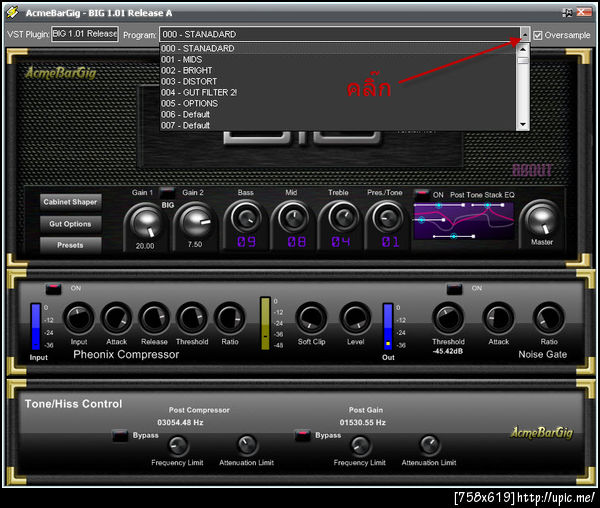Toggle the Oversample checkbox
The width and height of the screenshot is (600, 508).
point(538,35)
